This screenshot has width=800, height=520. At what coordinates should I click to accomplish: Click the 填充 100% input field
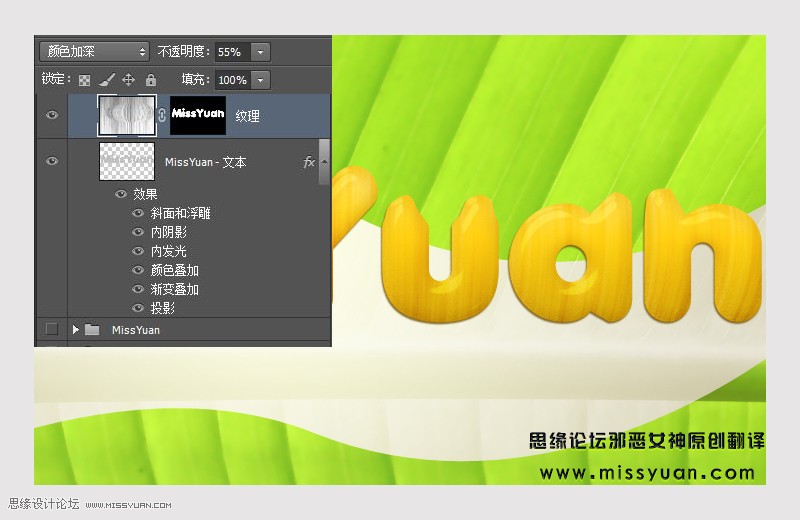point(233,80)
